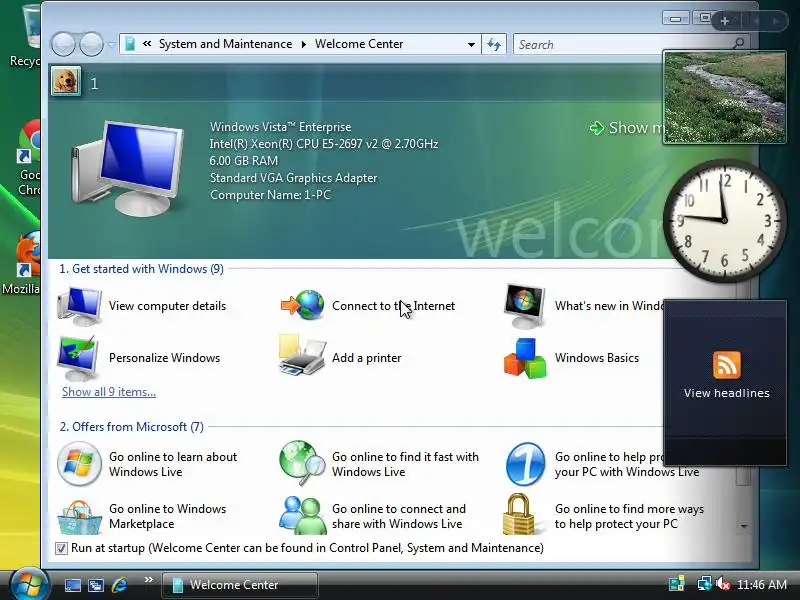This screenshot has width=800, height=600.
Task: Click the Get started with Windows heading
Action: (x=141, y=269)
